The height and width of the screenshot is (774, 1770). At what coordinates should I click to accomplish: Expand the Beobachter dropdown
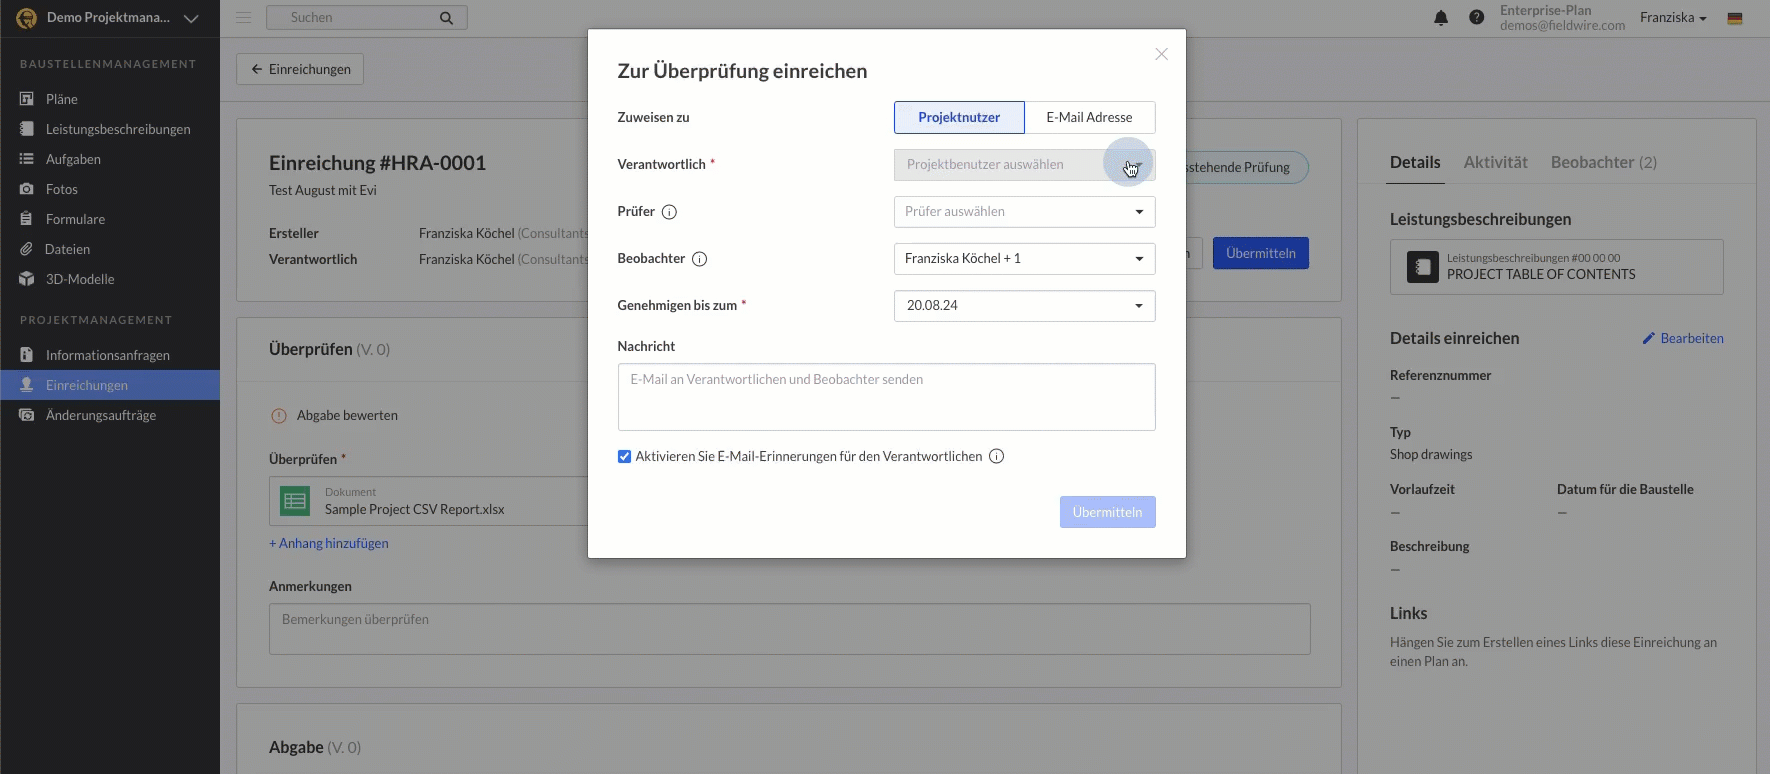1024,259
